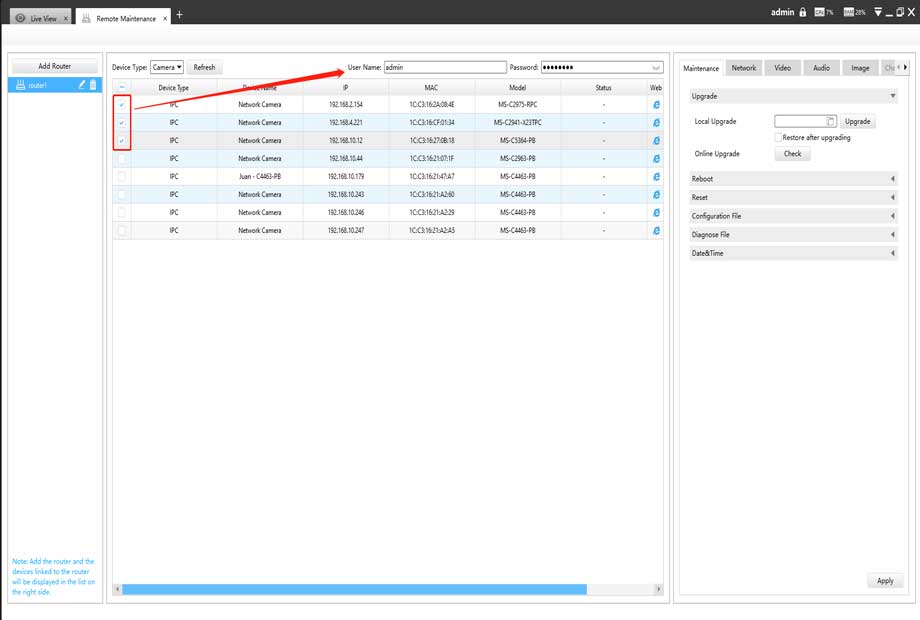Enable Restore after upgrading checkbox
The height and width of the screenshot is (620, 920).
tap(779, 137)
